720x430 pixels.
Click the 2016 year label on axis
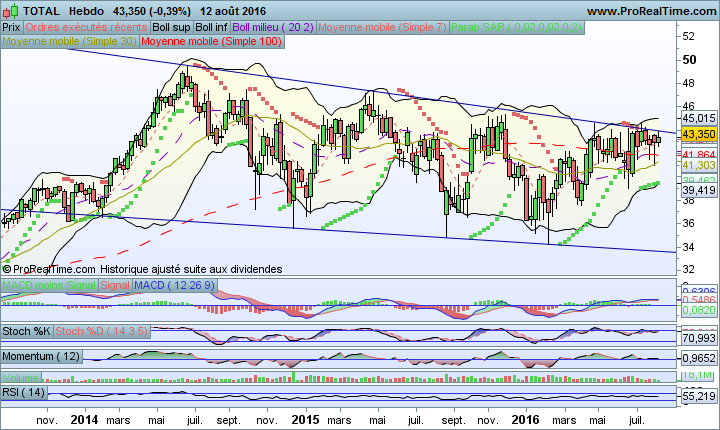coord(526,420)
